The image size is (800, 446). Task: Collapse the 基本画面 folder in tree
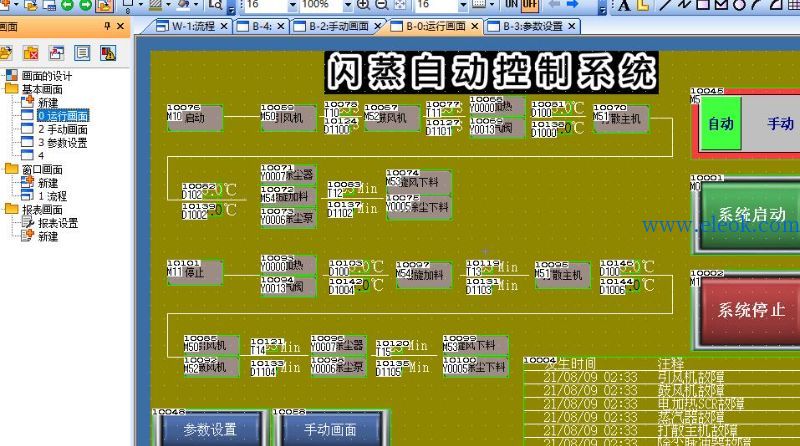tap(11, 89)
